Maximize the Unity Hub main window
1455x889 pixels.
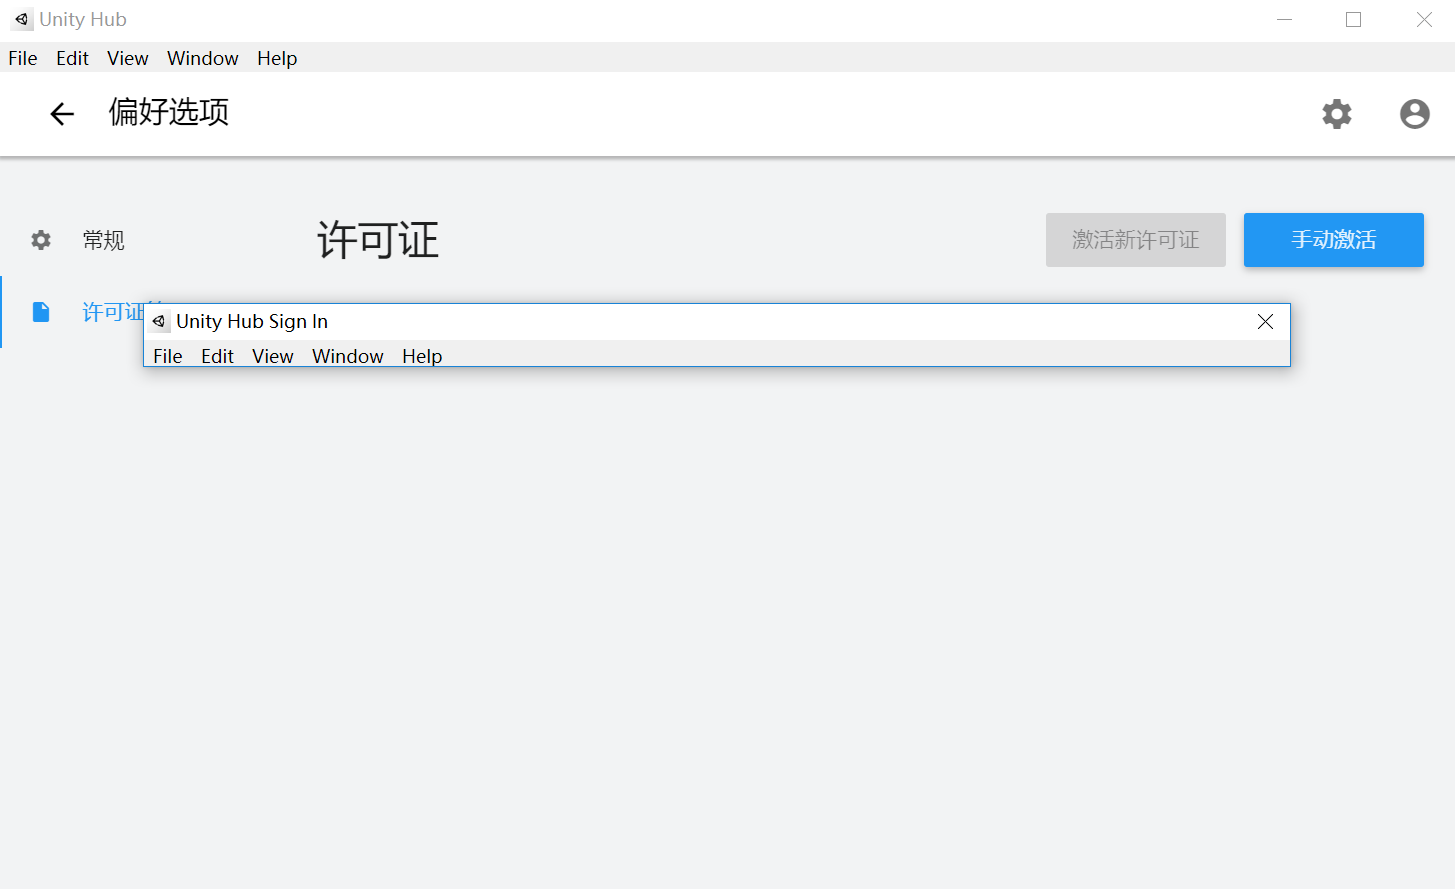pos(1354,19)
